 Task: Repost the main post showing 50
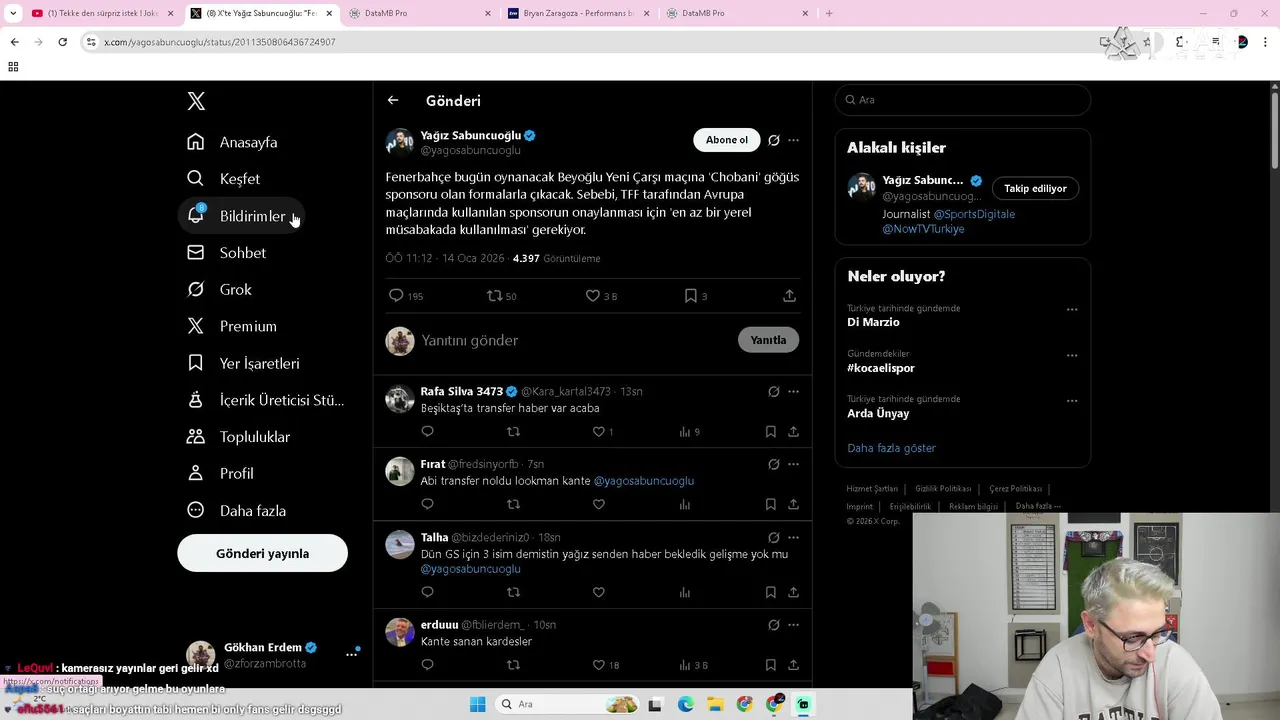(x=501, y=296)
